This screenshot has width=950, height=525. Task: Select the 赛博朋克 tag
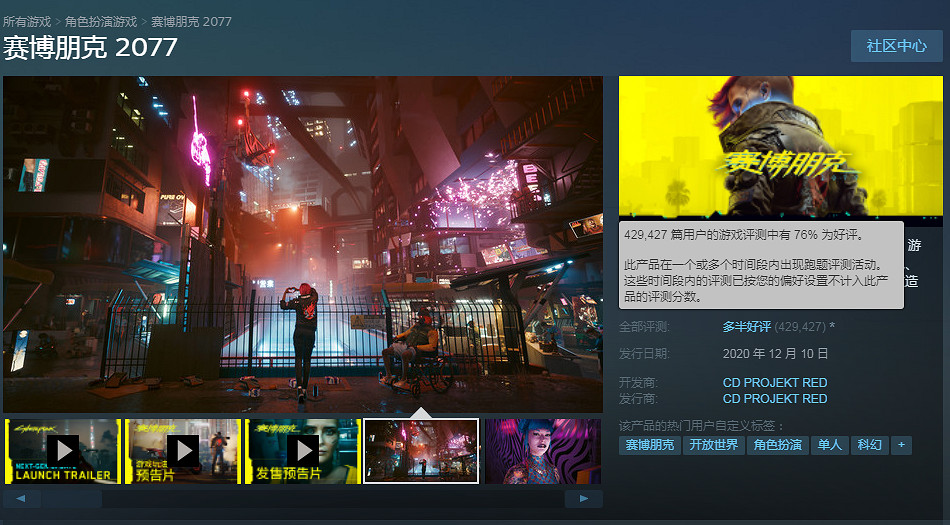[x=649, y=445]
